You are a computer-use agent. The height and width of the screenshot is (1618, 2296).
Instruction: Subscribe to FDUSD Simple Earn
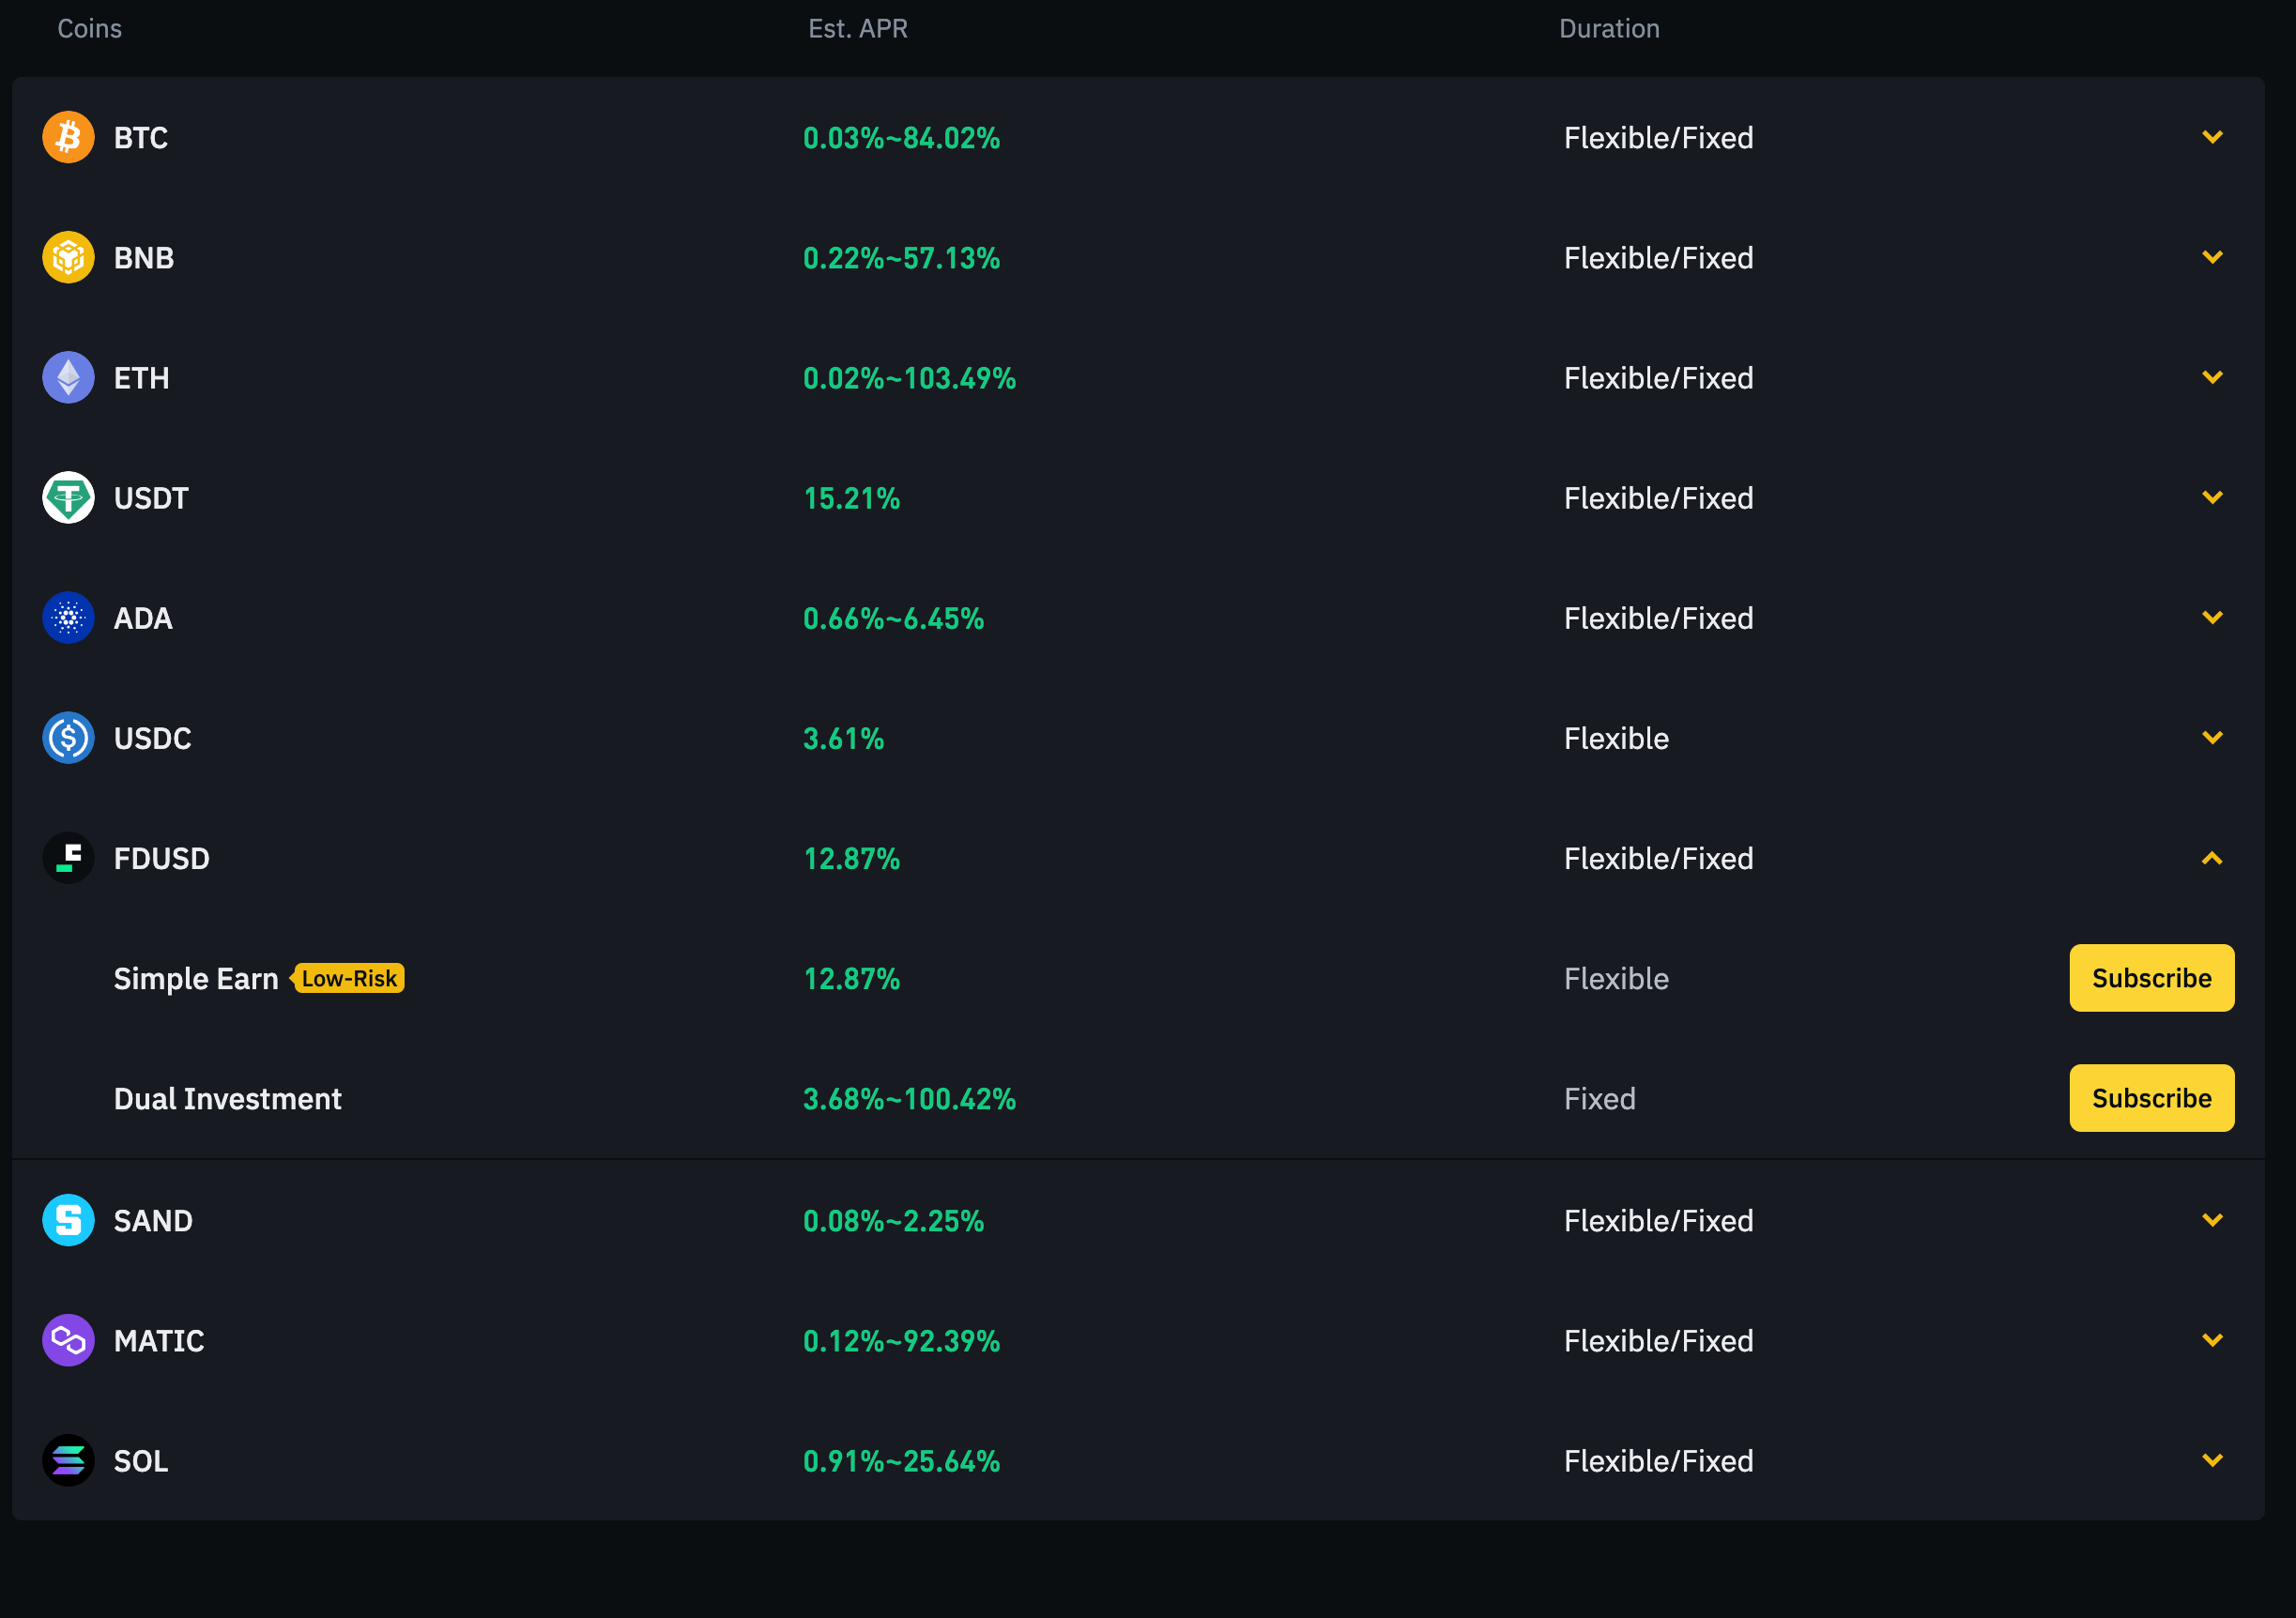(2151, 978)
